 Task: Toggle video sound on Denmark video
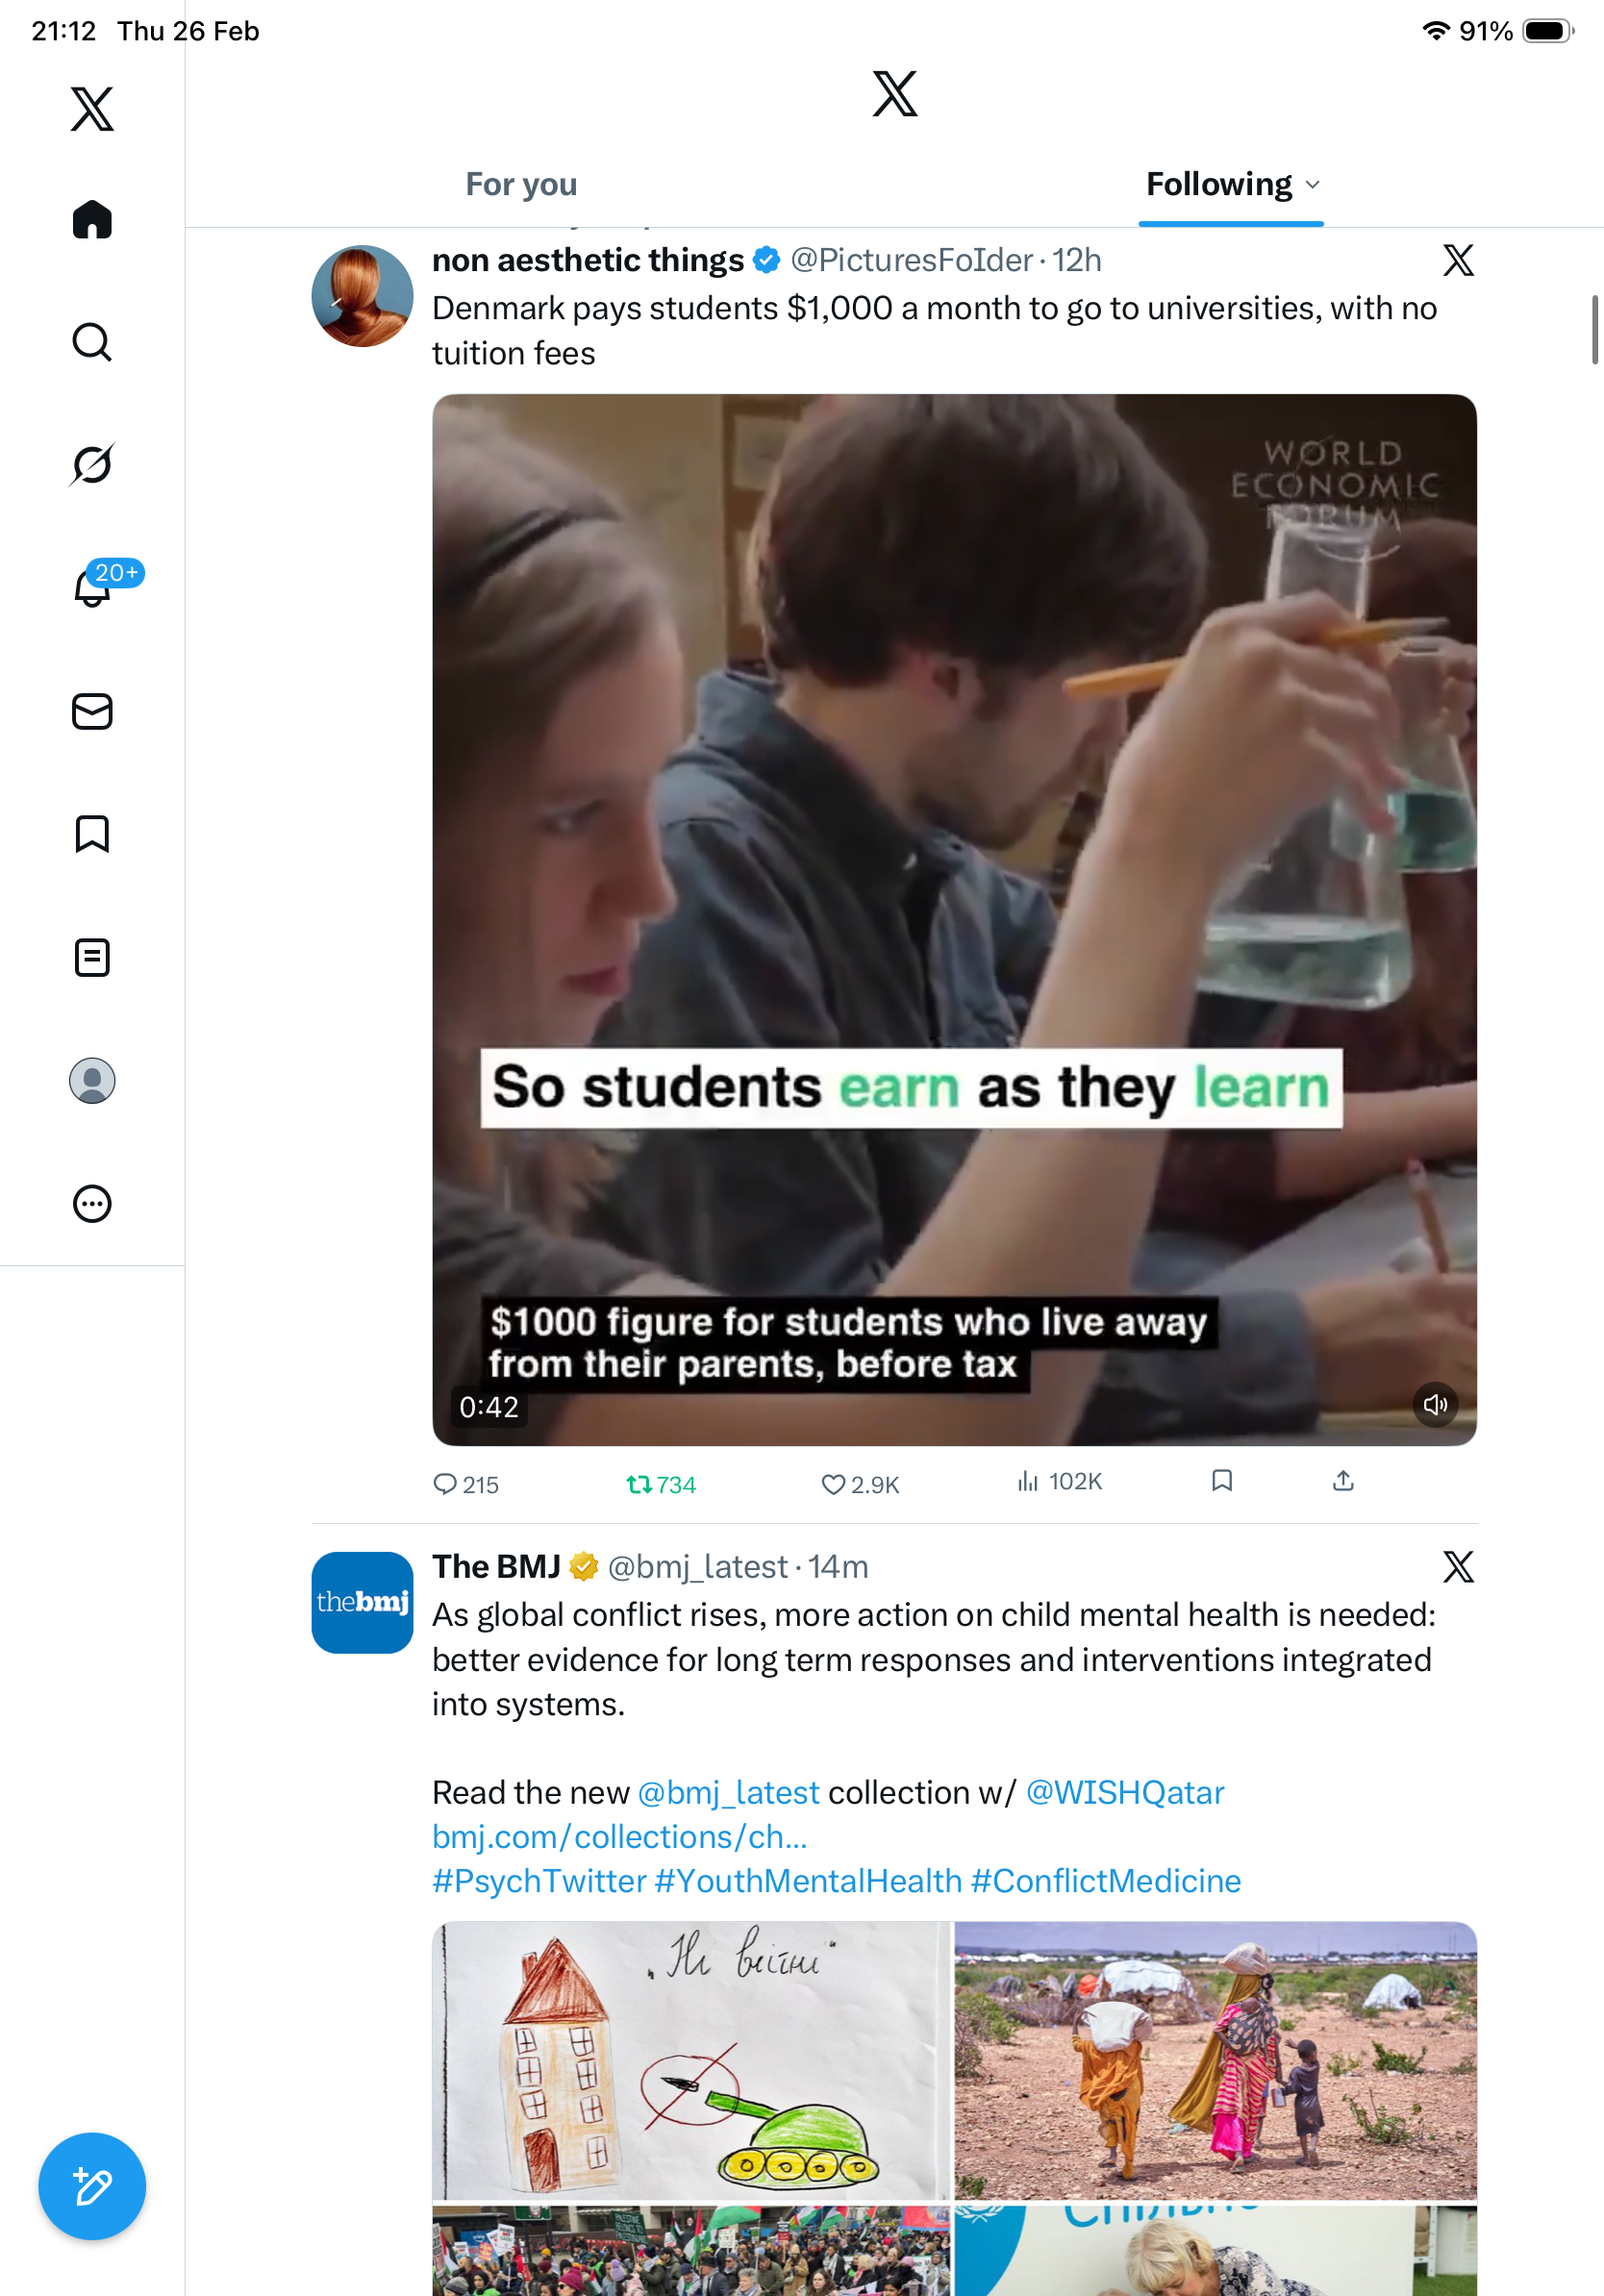(1435, 1405)
